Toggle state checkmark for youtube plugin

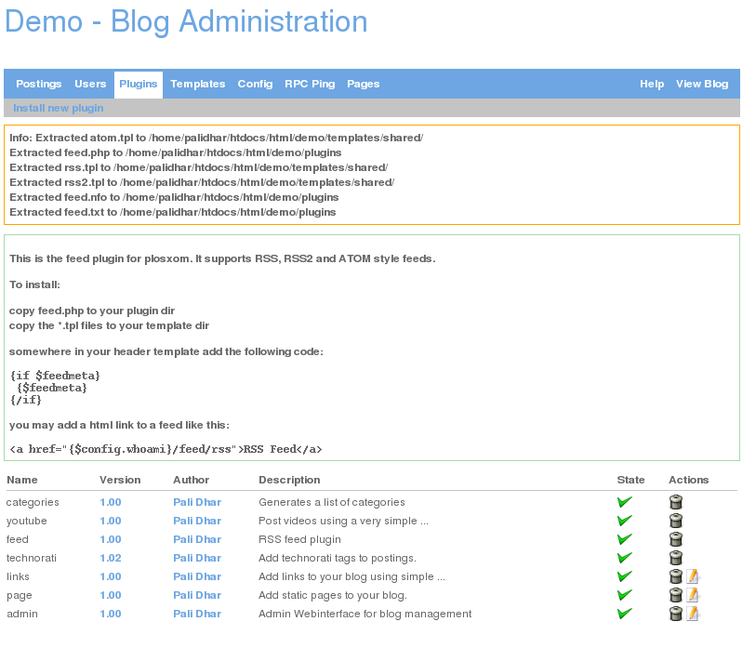point(624,521)
